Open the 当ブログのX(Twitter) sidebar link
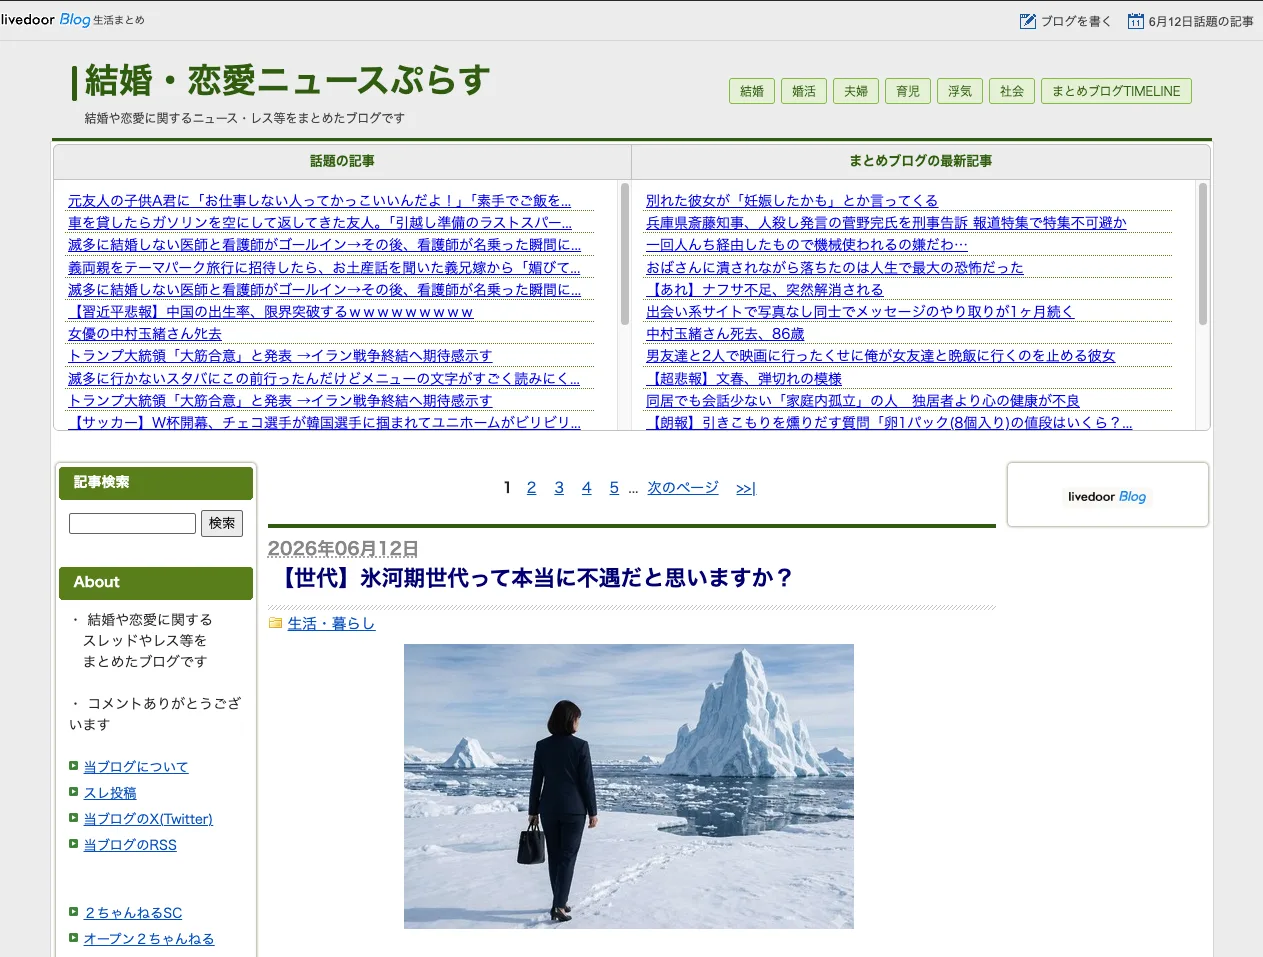 [148, 819]
